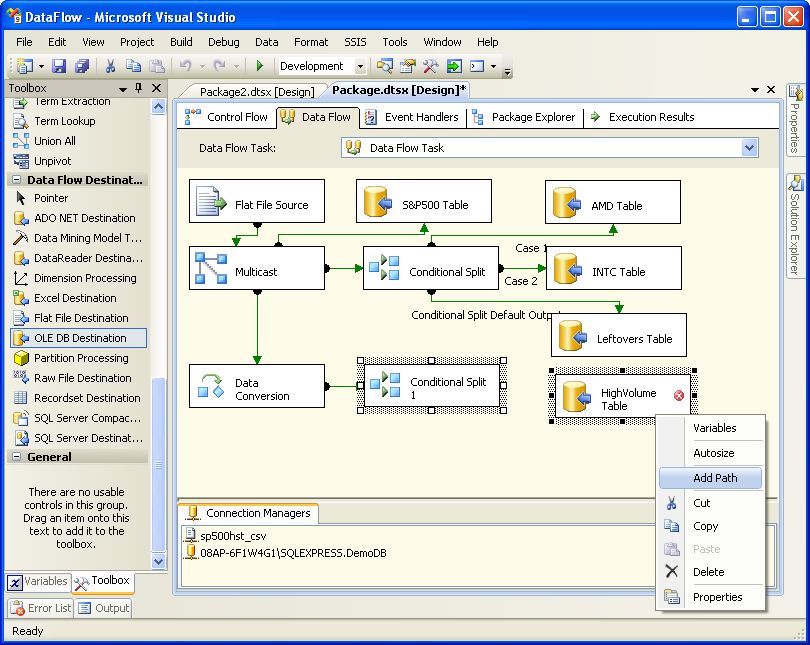Click the New Project toolbar icon
The image size is (810, 645).
point(25,66)
